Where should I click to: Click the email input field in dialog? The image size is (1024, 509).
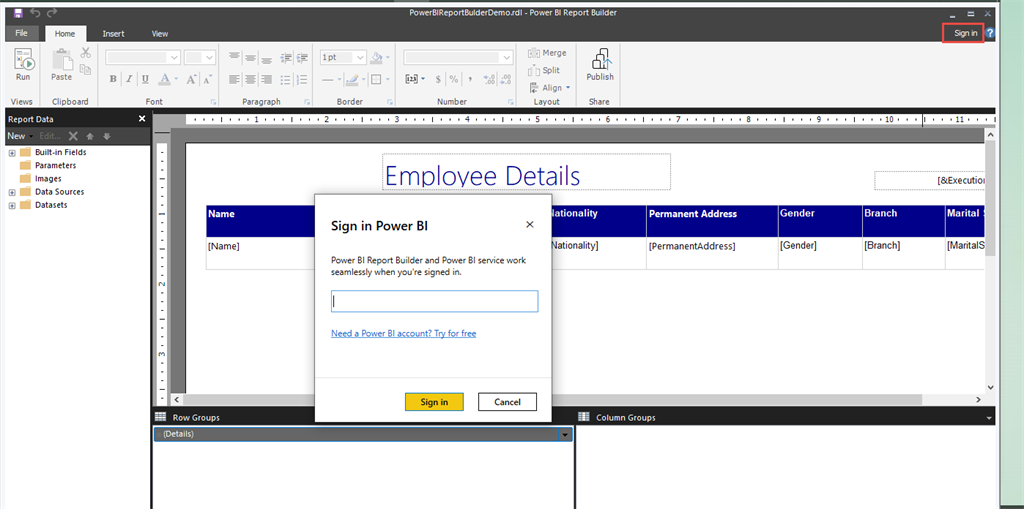coord(434,301)
